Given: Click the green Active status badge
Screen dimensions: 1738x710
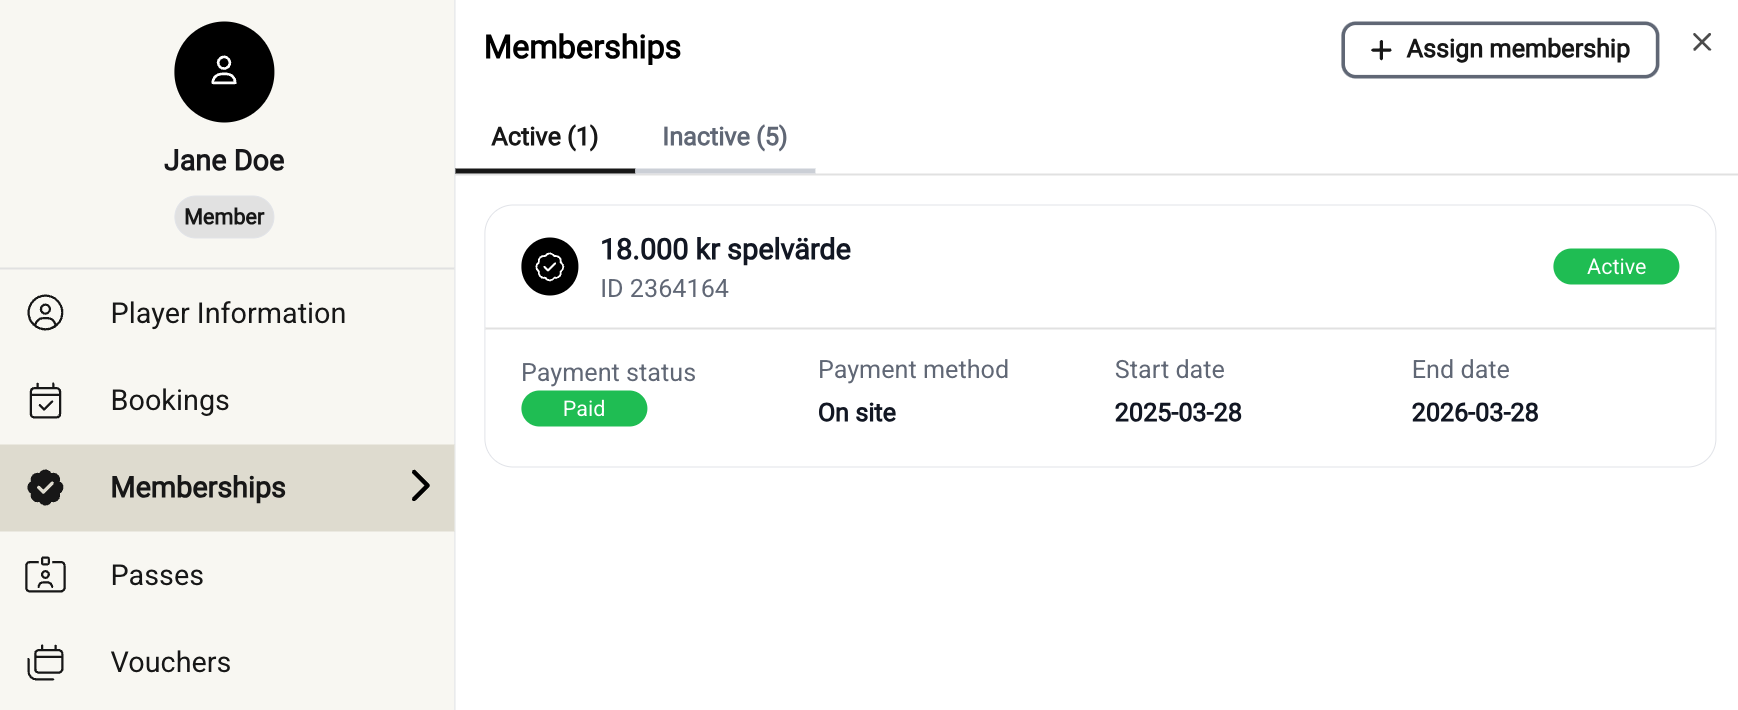Looking at the screenshot, I should click(1616, 267).
